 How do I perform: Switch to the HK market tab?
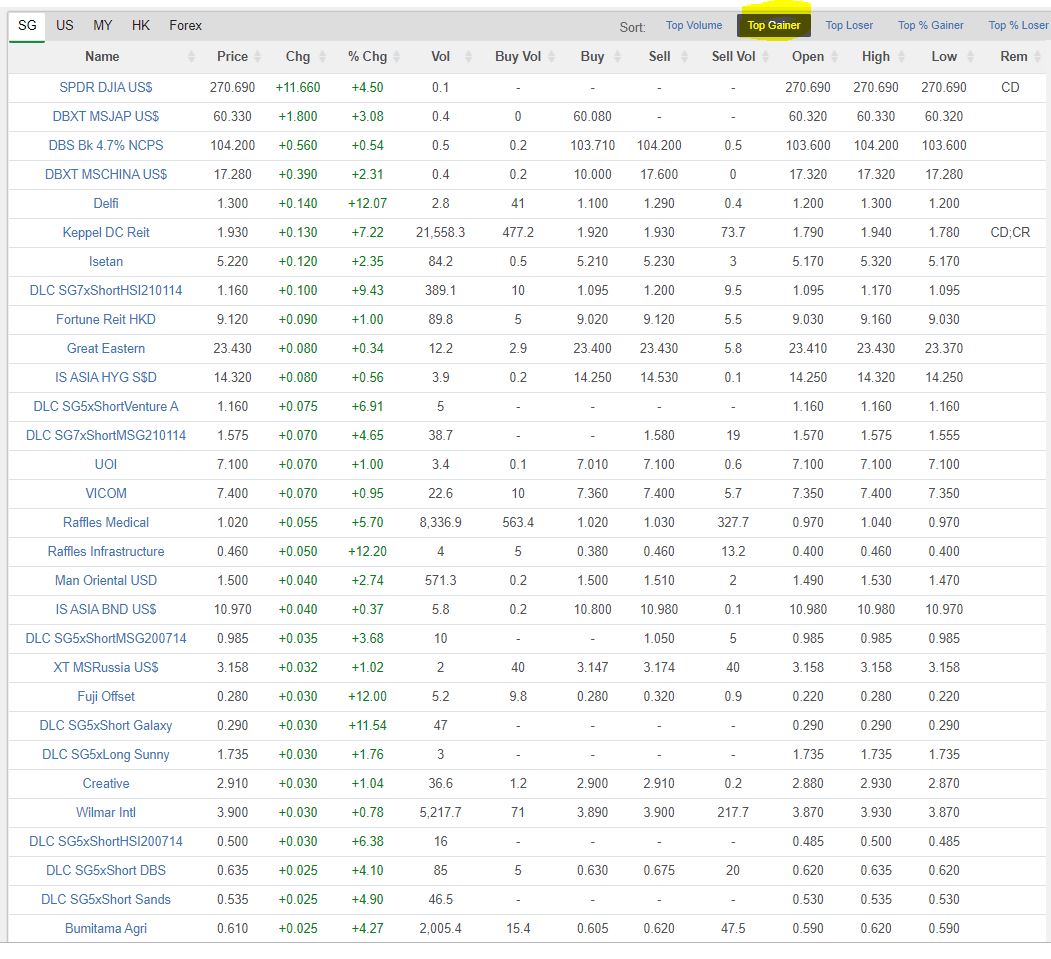tap(141, 25)
